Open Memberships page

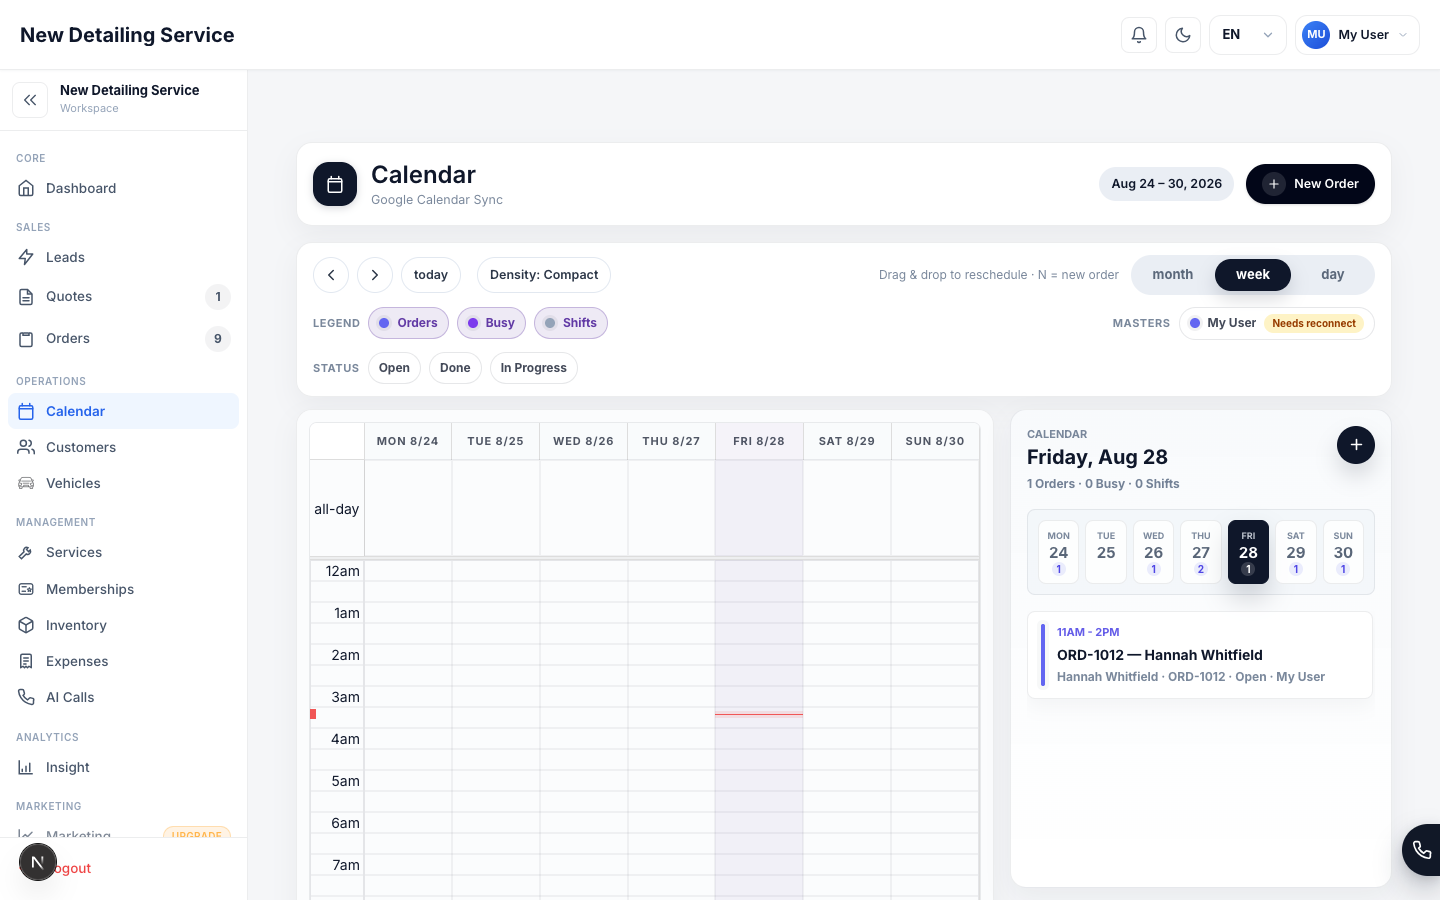(x=123, y=589)
